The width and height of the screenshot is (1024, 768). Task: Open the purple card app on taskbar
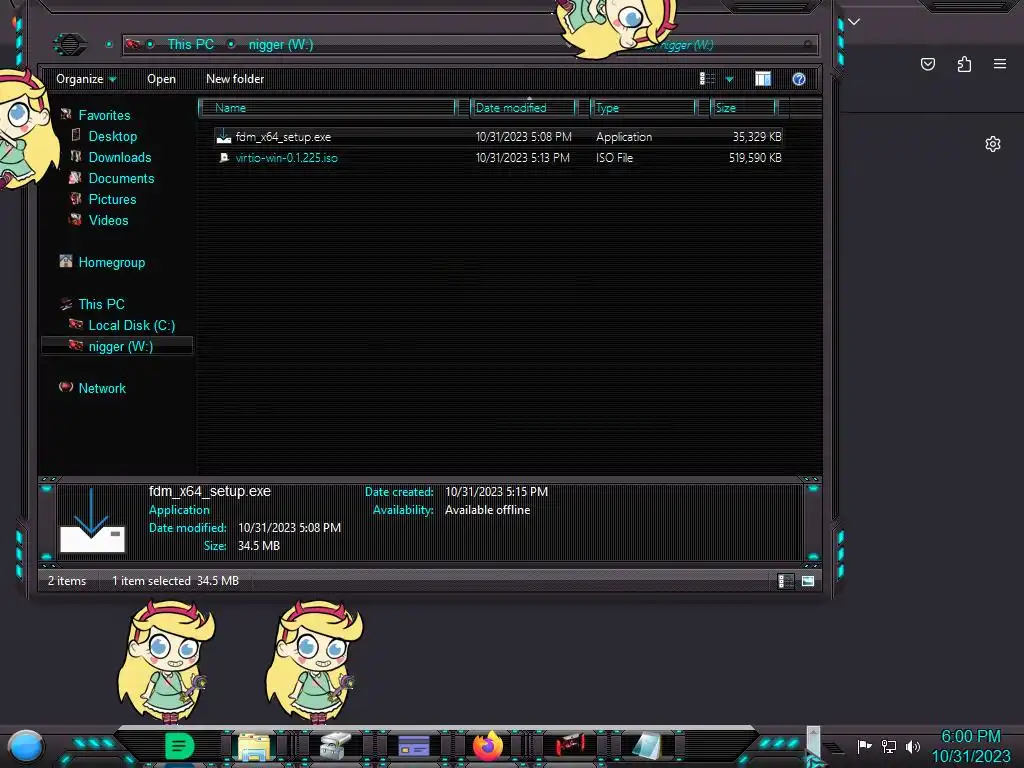coord(413,746)
